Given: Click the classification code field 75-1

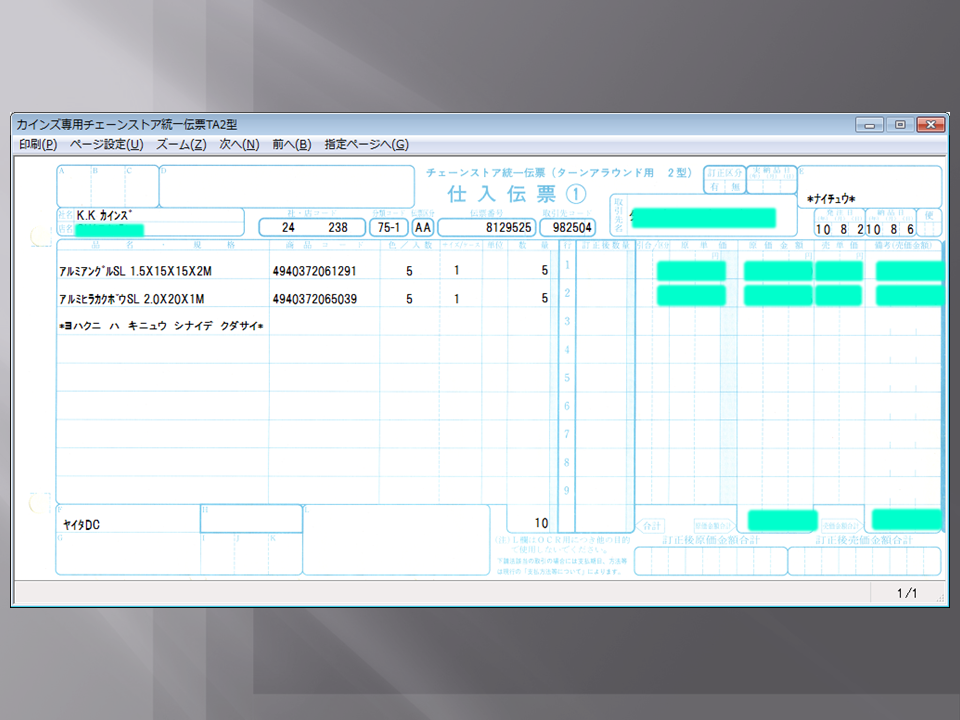Looking at the screenshot, I should coord(387,228).
